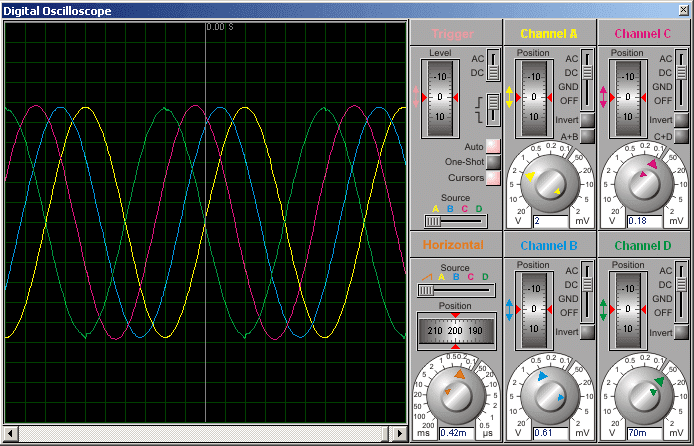Click the timebase 0.42m value field

(x=457, y=433)
